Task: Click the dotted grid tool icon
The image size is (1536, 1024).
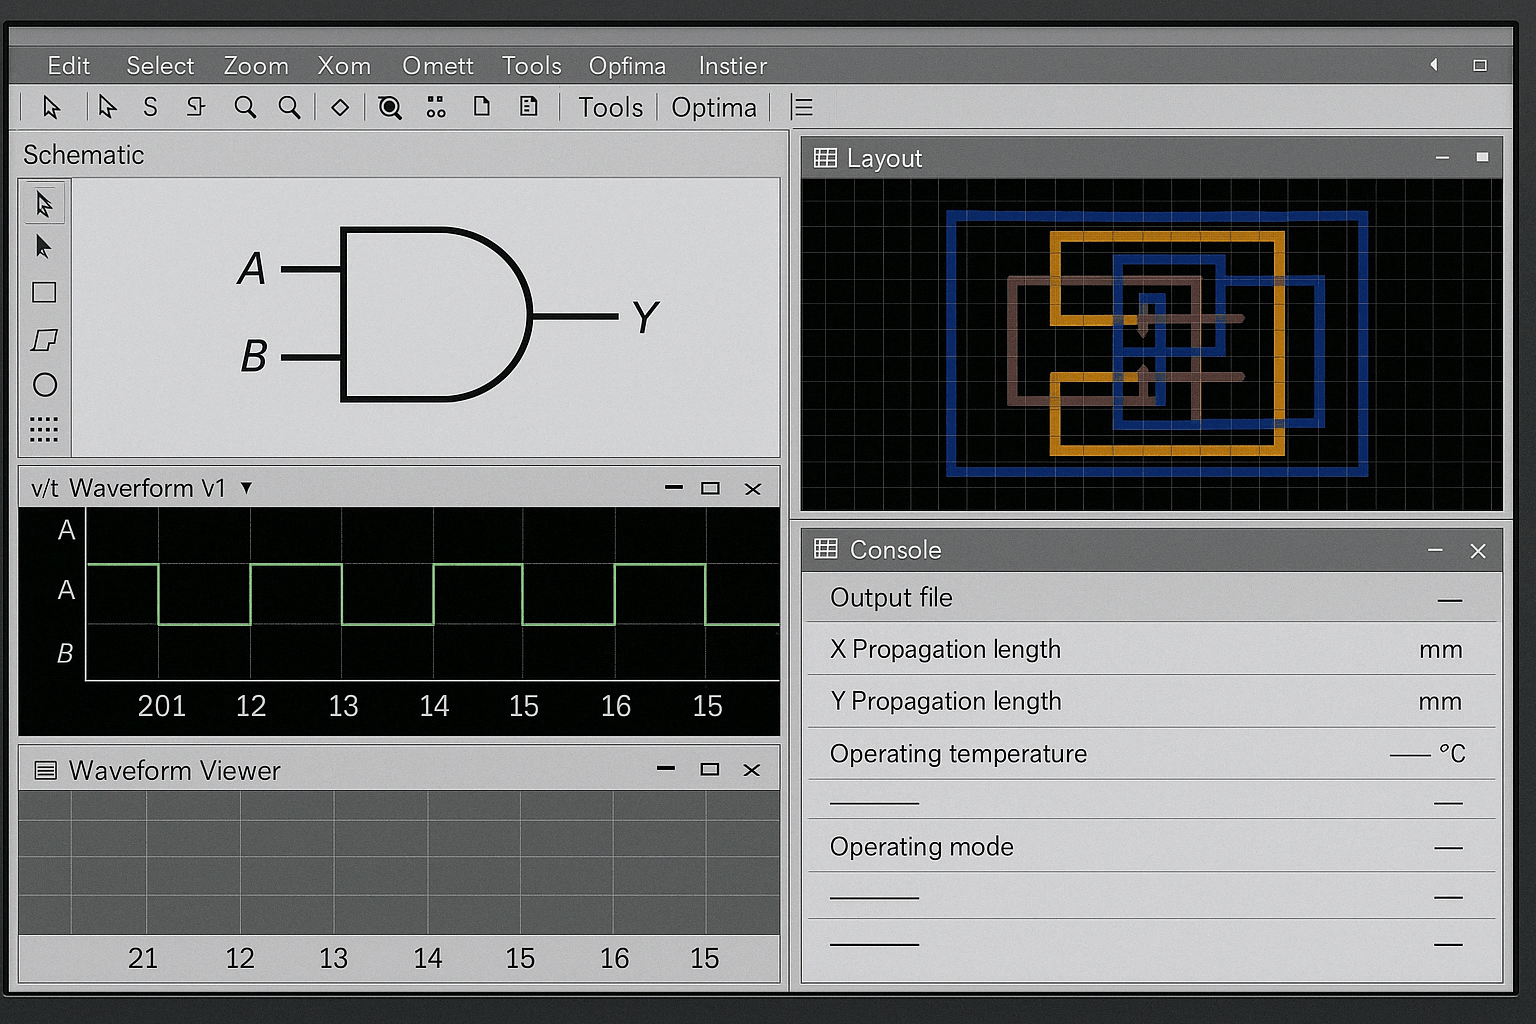Action: (x=44, y=430)
